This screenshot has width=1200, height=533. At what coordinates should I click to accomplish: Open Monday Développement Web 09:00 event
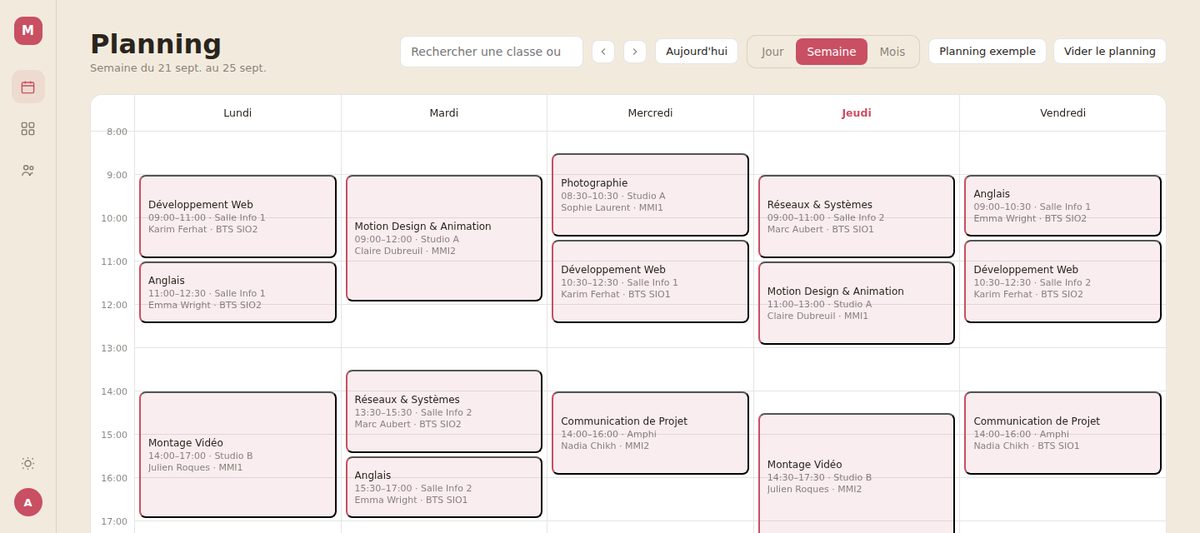[238, 217]
